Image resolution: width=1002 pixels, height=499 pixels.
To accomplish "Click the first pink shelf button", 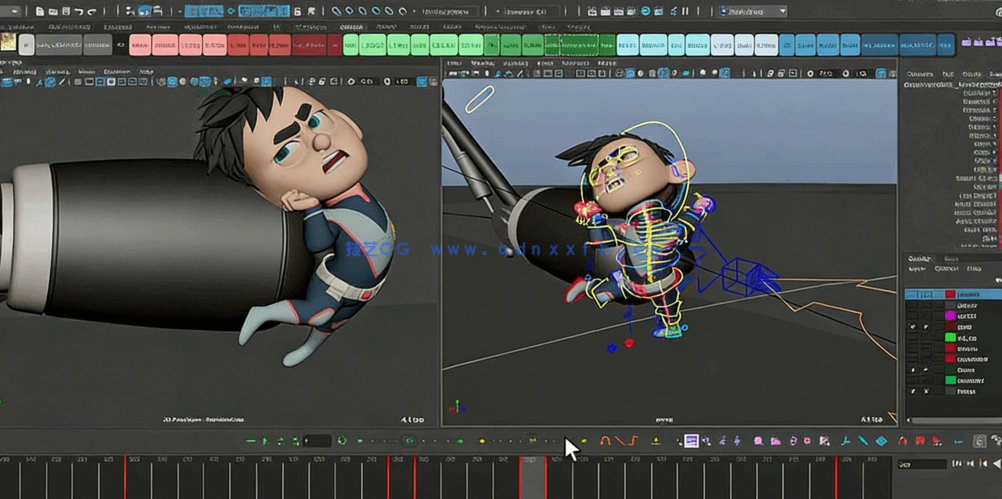I will click(x=140, y=44).
